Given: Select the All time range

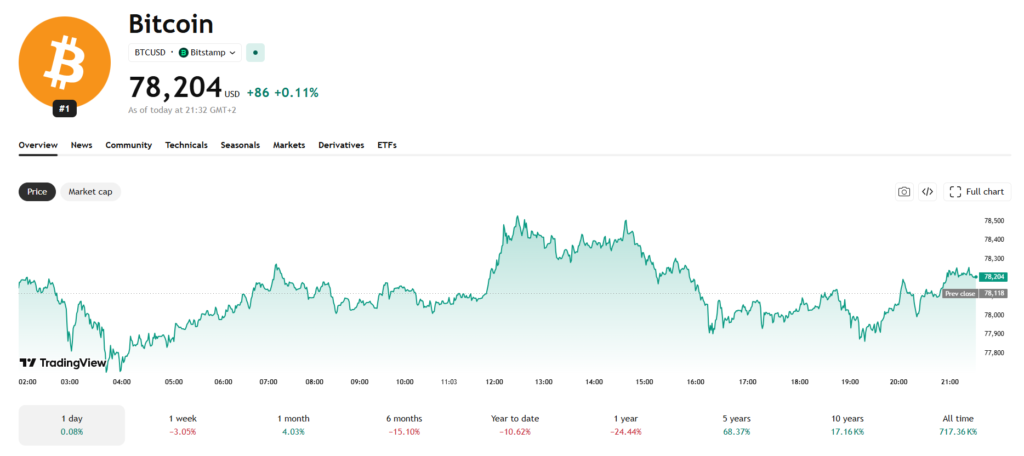Looking at the screenshot, I should (958, 425).
